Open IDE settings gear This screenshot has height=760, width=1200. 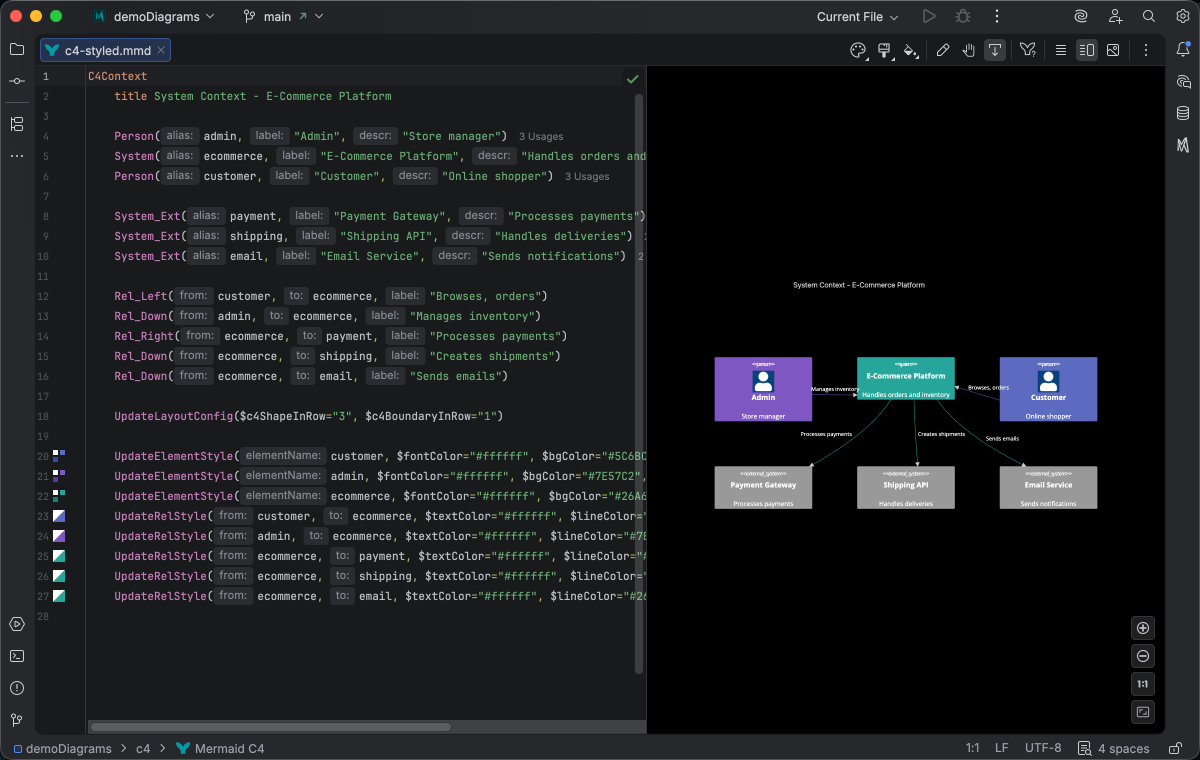point(1183,16)
